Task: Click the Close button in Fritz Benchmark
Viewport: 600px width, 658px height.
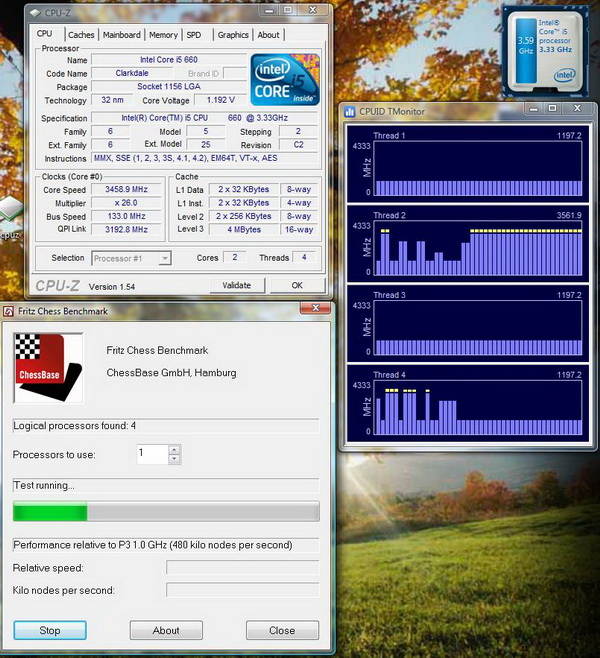Action: [282, 630]
